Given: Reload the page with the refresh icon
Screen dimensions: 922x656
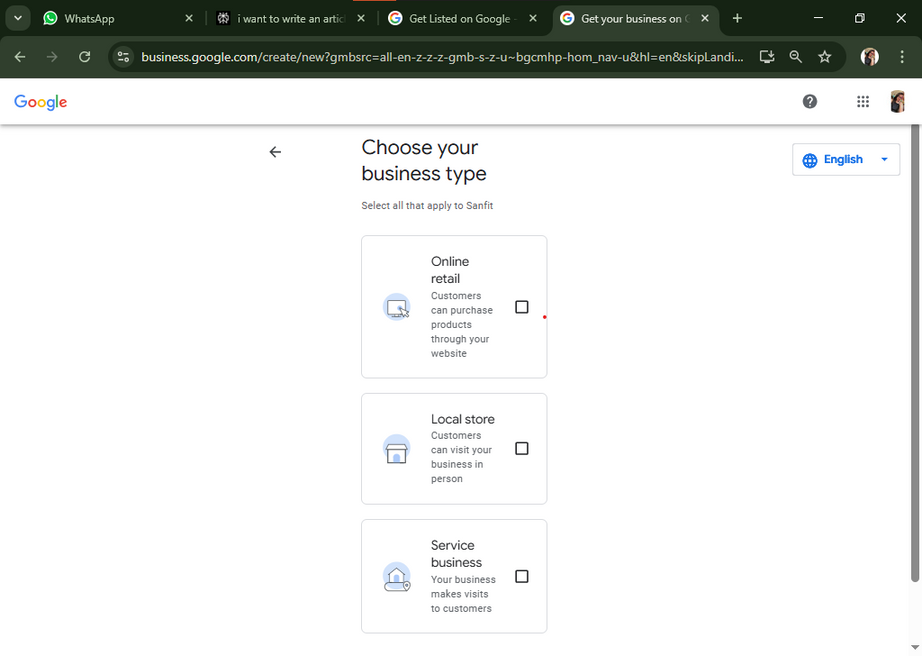Looking at the screenshot, I should [85, 57].
